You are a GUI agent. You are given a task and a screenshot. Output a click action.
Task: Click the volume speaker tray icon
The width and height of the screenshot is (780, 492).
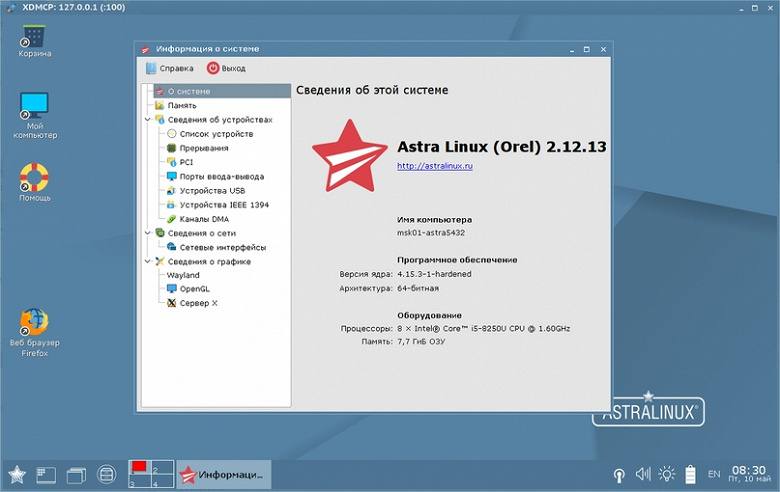point(643,474)
